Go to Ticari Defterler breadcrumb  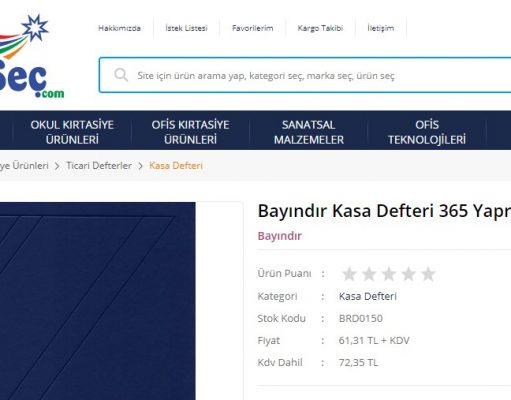(99, 165)
